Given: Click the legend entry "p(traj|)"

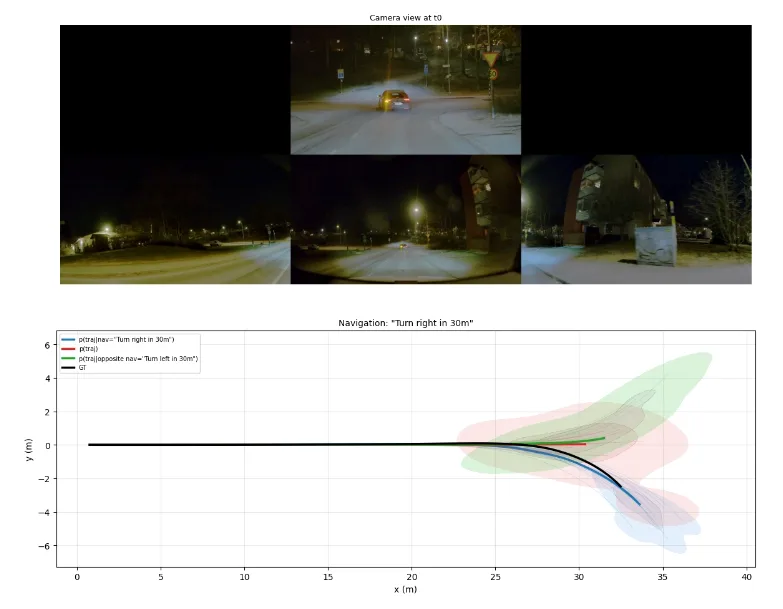Looking at the screenshot, I should click(89, 349).
